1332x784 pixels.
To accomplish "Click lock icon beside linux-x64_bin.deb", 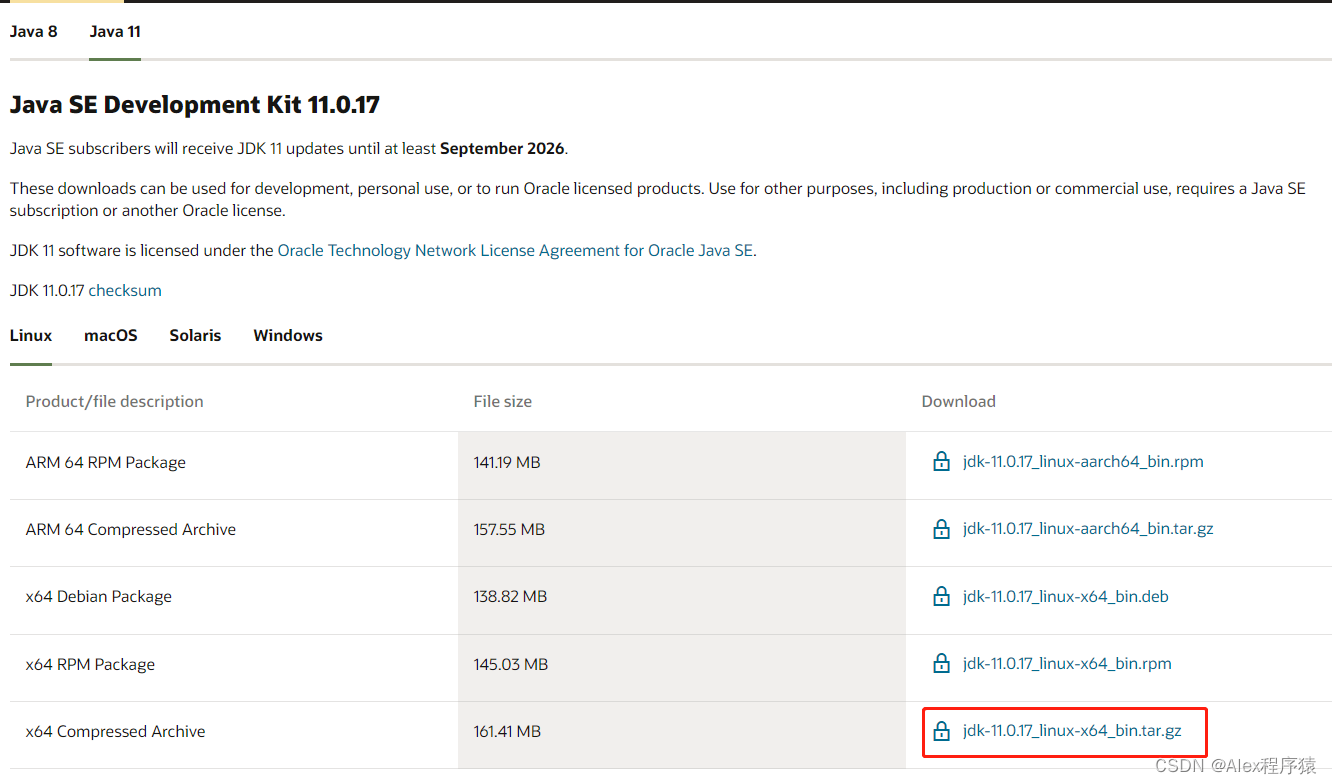I will tap(941, 597).
